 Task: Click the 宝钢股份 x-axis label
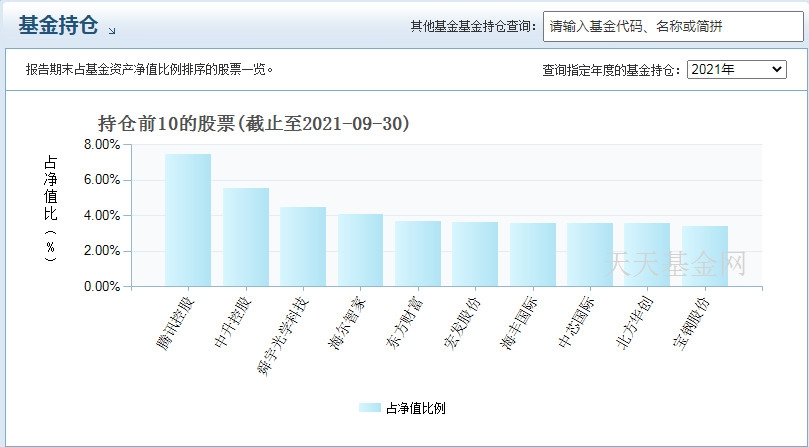coord(692,322)
